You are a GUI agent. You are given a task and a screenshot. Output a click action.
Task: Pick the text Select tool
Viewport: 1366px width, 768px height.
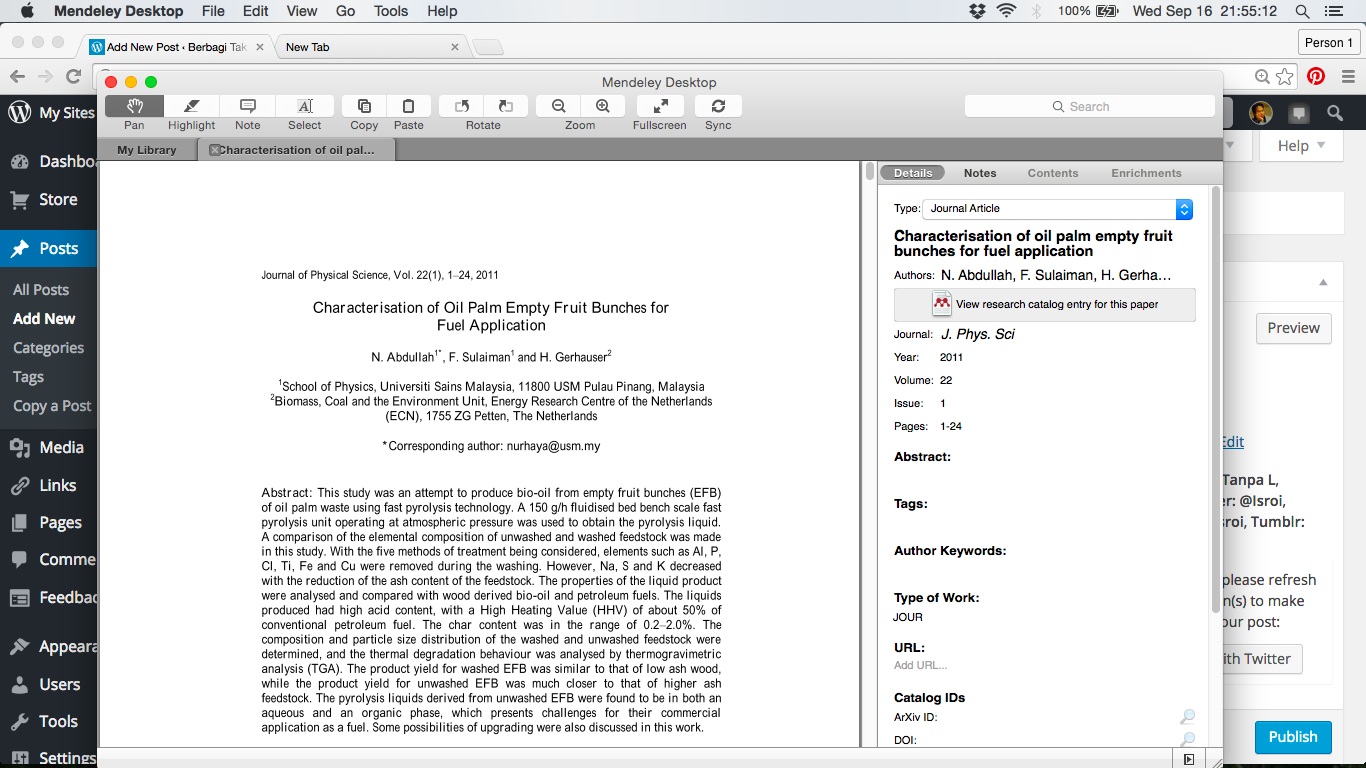coord(305,107)
